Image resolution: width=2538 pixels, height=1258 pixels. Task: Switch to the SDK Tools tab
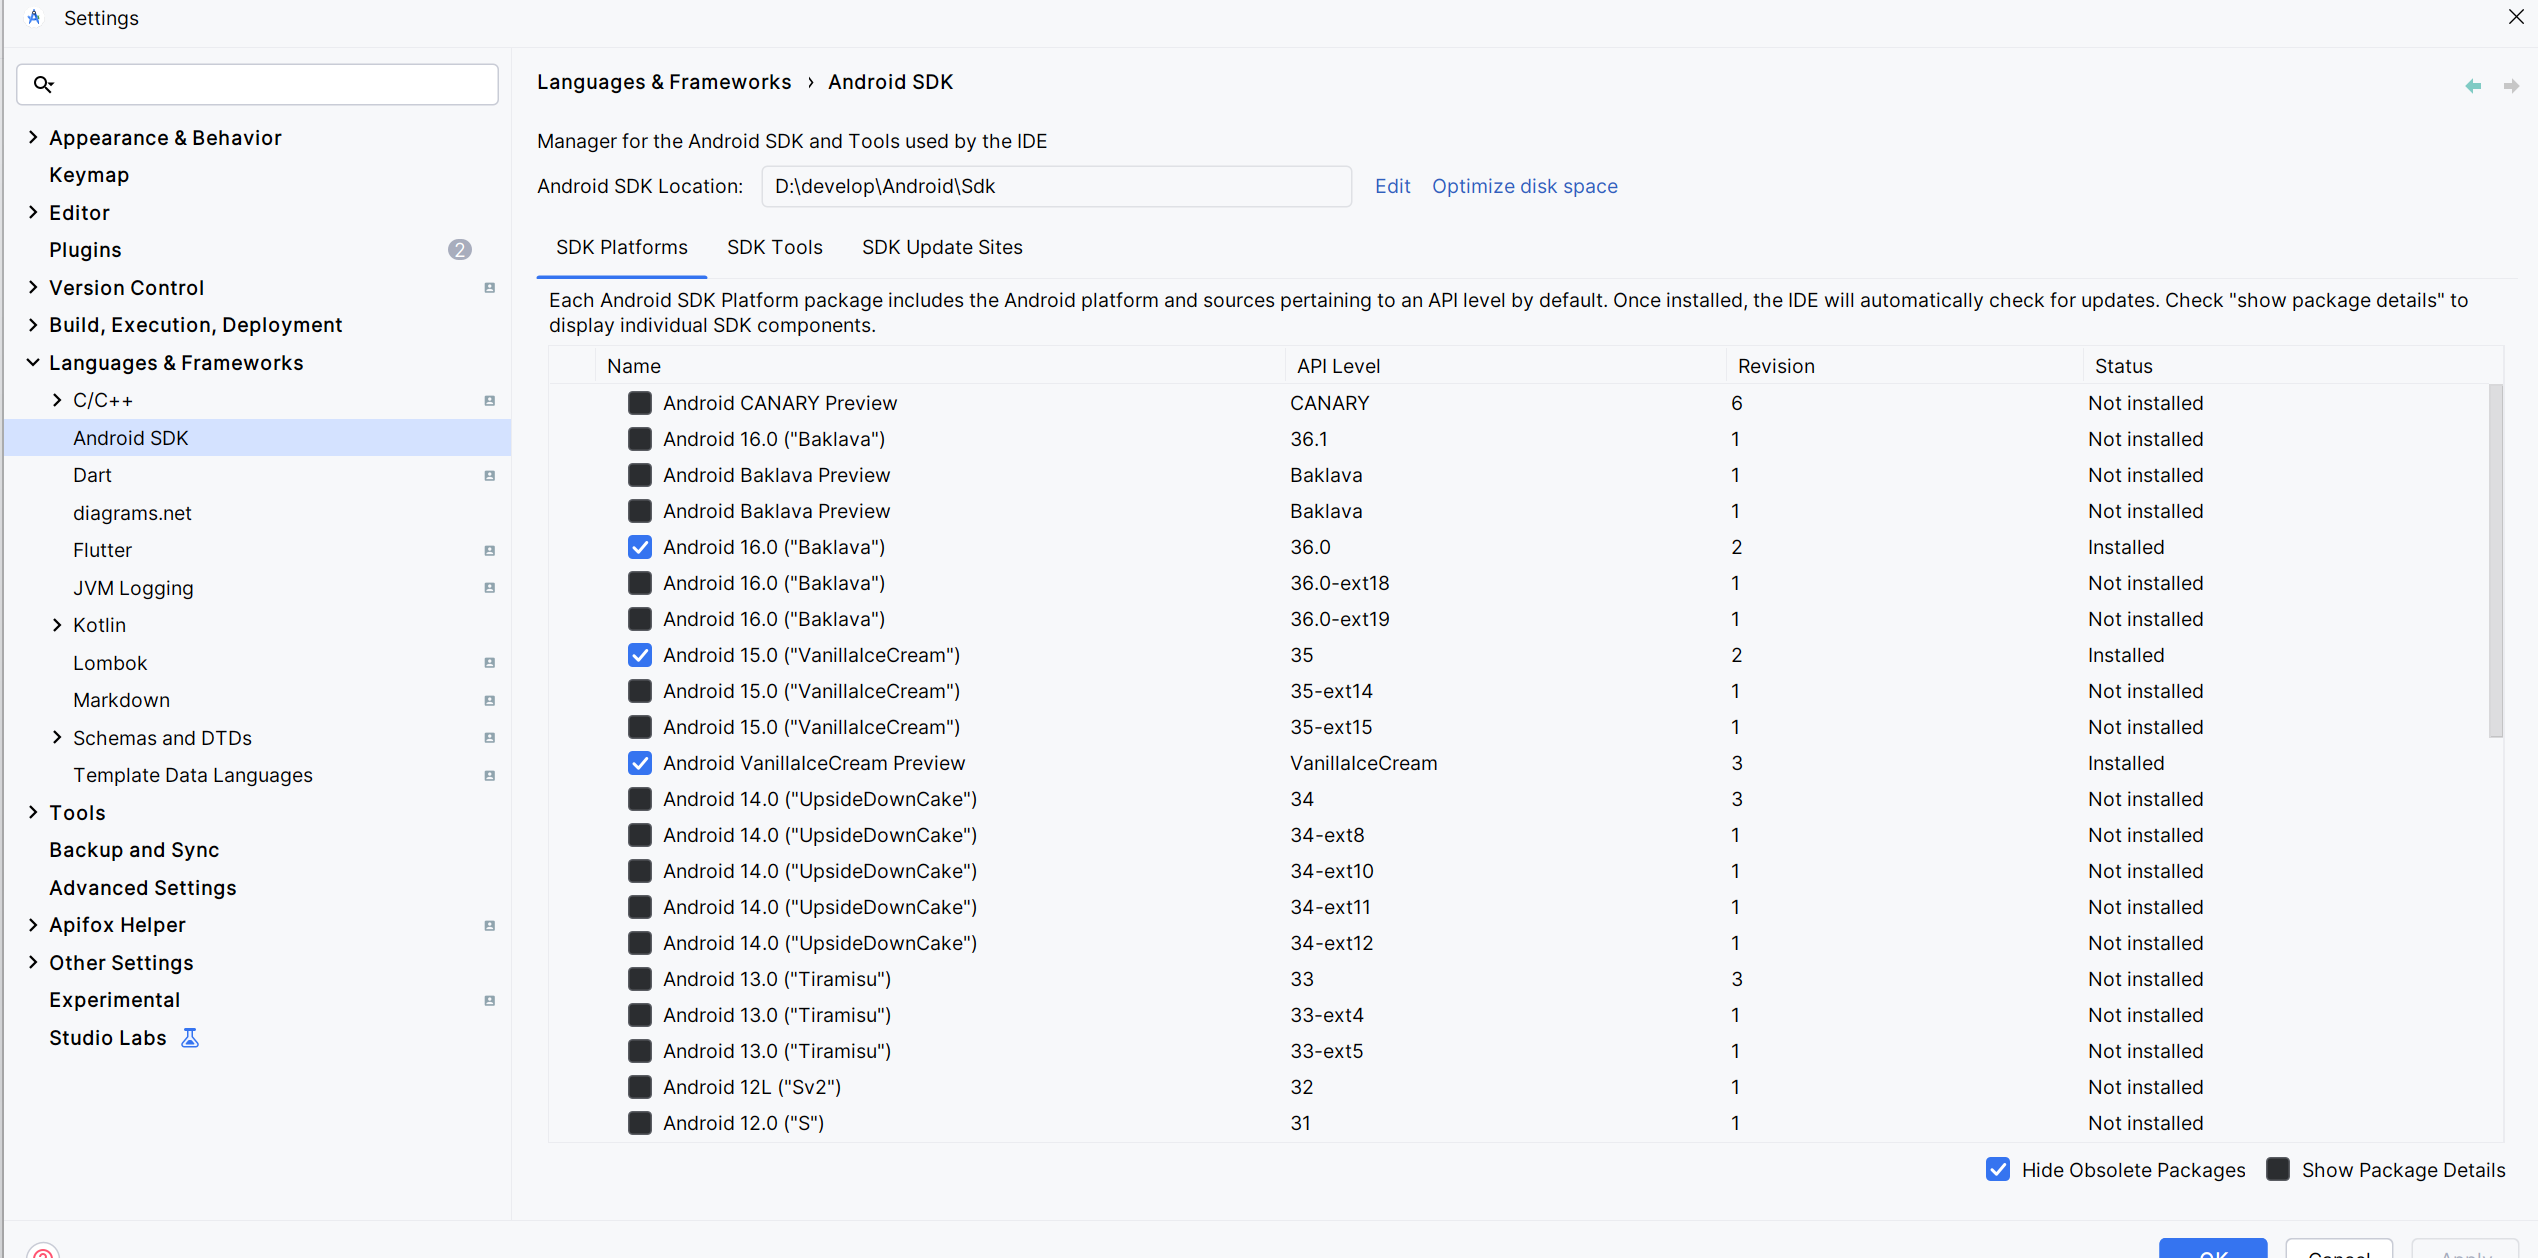tap(774, 247)
